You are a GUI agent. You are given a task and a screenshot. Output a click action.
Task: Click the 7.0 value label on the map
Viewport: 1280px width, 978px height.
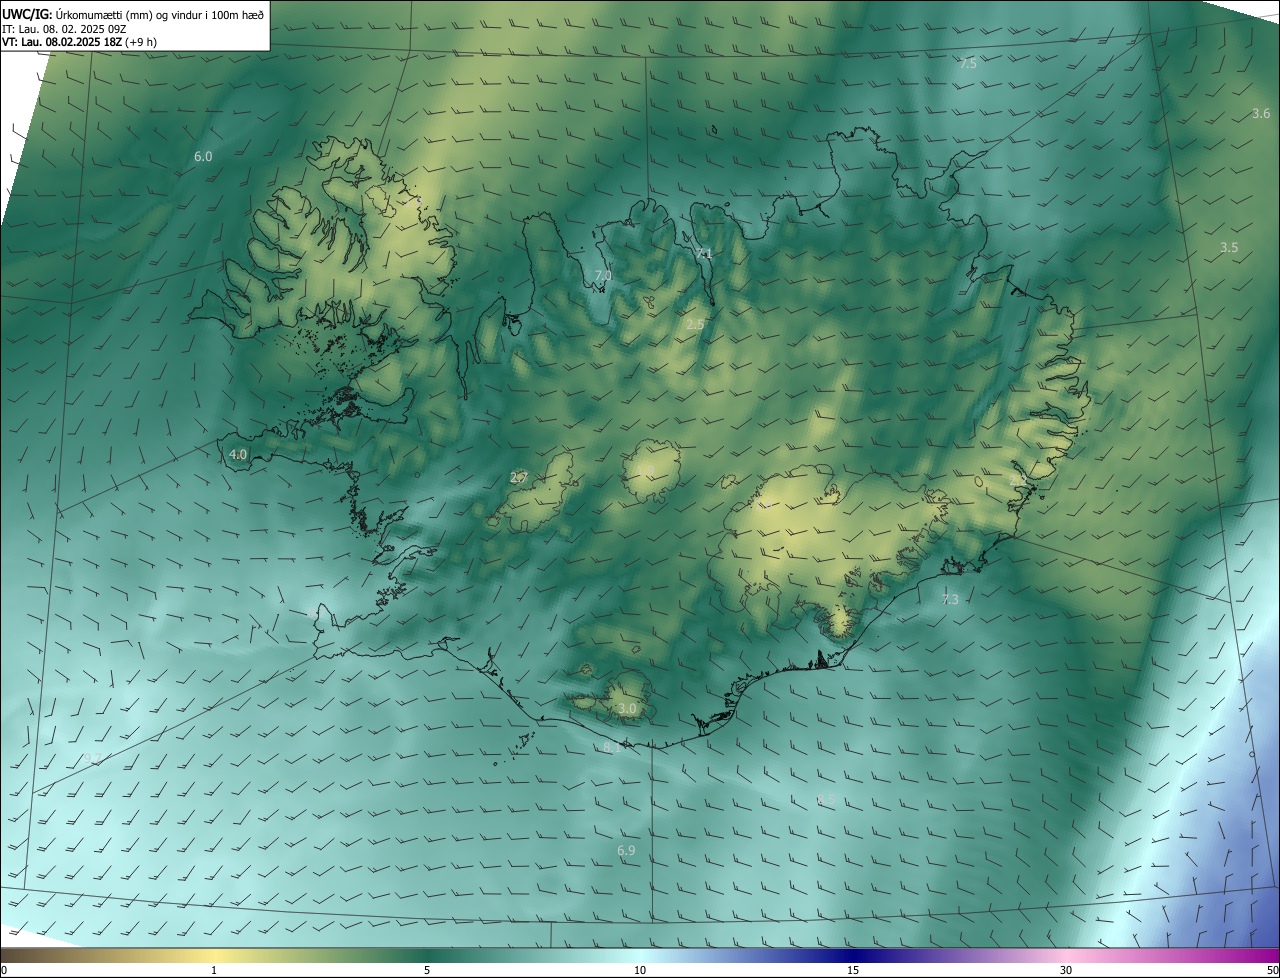tap(603, 275)
